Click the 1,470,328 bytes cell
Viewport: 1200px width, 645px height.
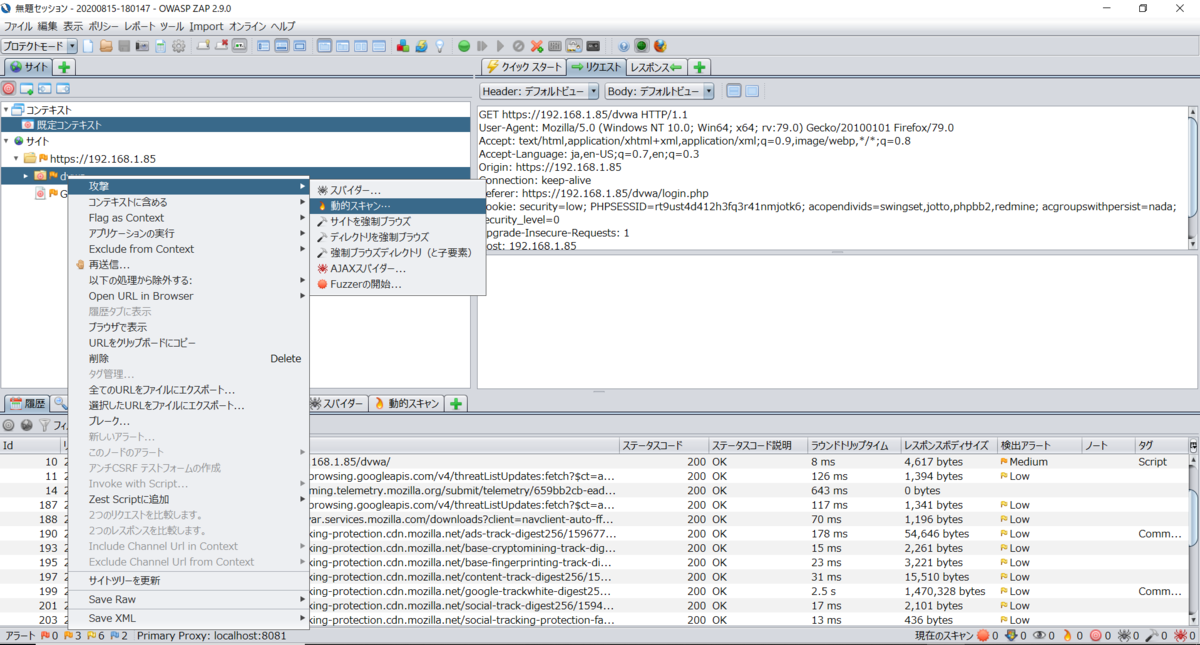click(x=948, y=591)
